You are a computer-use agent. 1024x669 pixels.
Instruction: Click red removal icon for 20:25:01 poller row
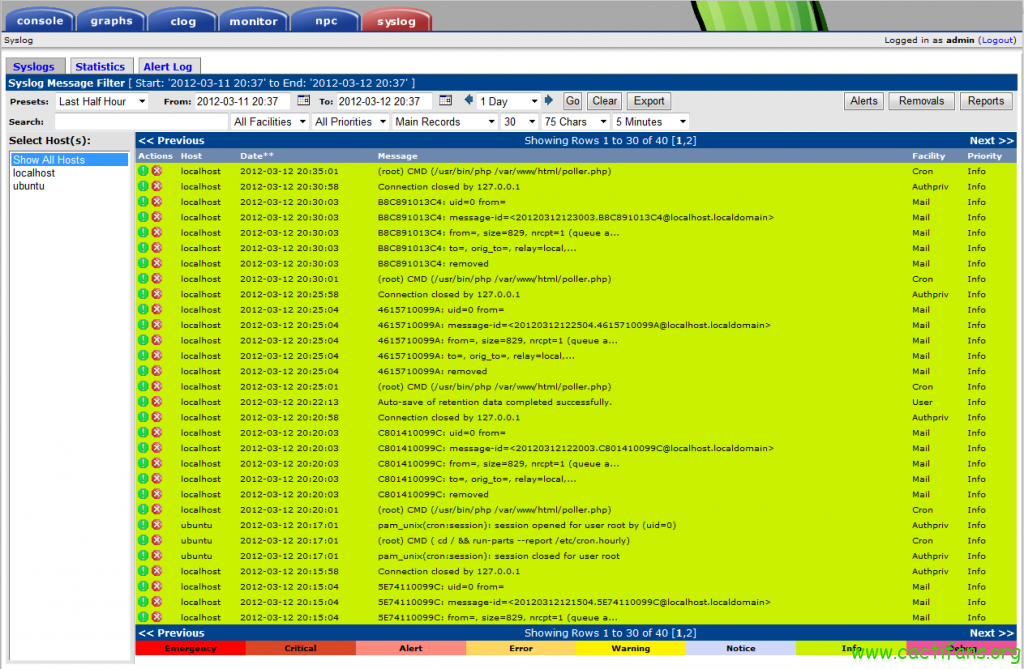157,386
